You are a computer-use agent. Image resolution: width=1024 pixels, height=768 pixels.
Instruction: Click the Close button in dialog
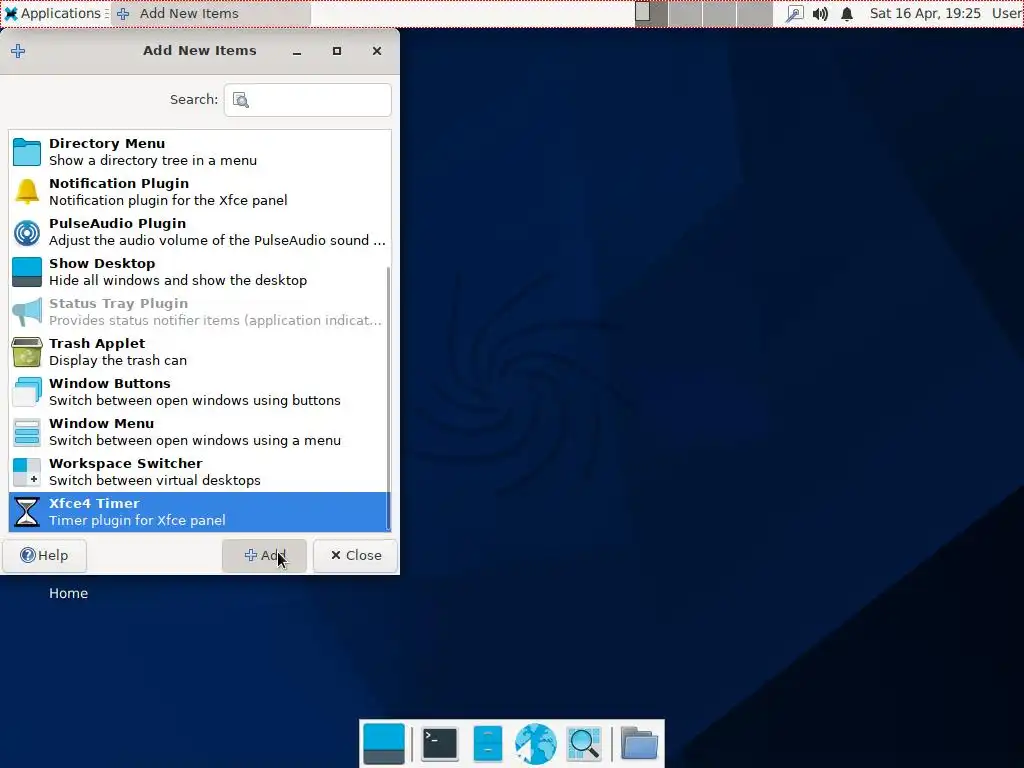pyautogui.click(x=355, y=556)
